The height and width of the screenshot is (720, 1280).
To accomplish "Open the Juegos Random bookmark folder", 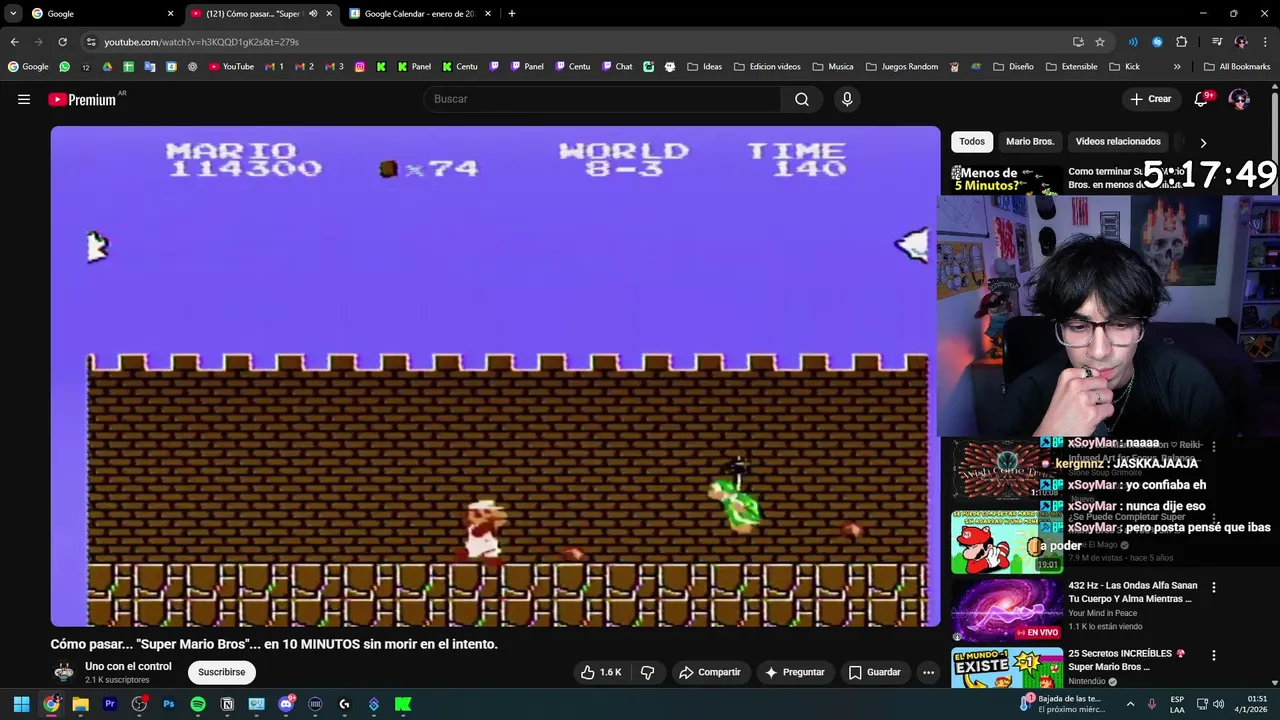I will (901, 67).
